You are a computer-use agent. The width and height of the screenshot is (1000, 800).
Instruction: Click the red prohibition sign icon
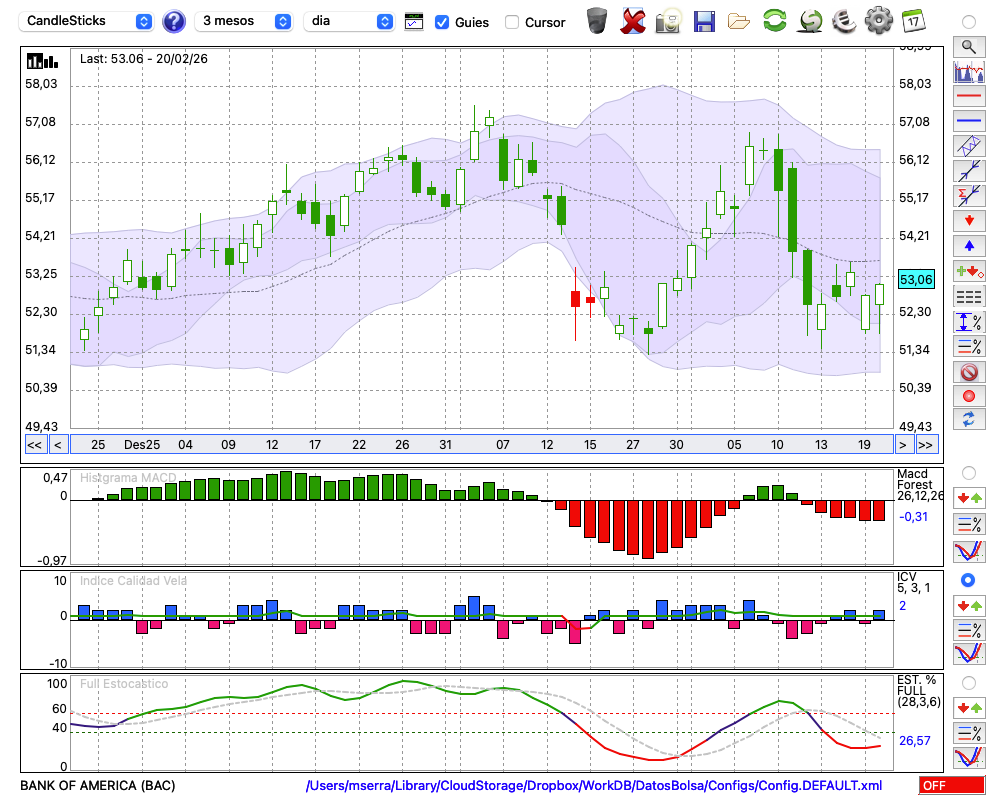(x=969, y=371)
